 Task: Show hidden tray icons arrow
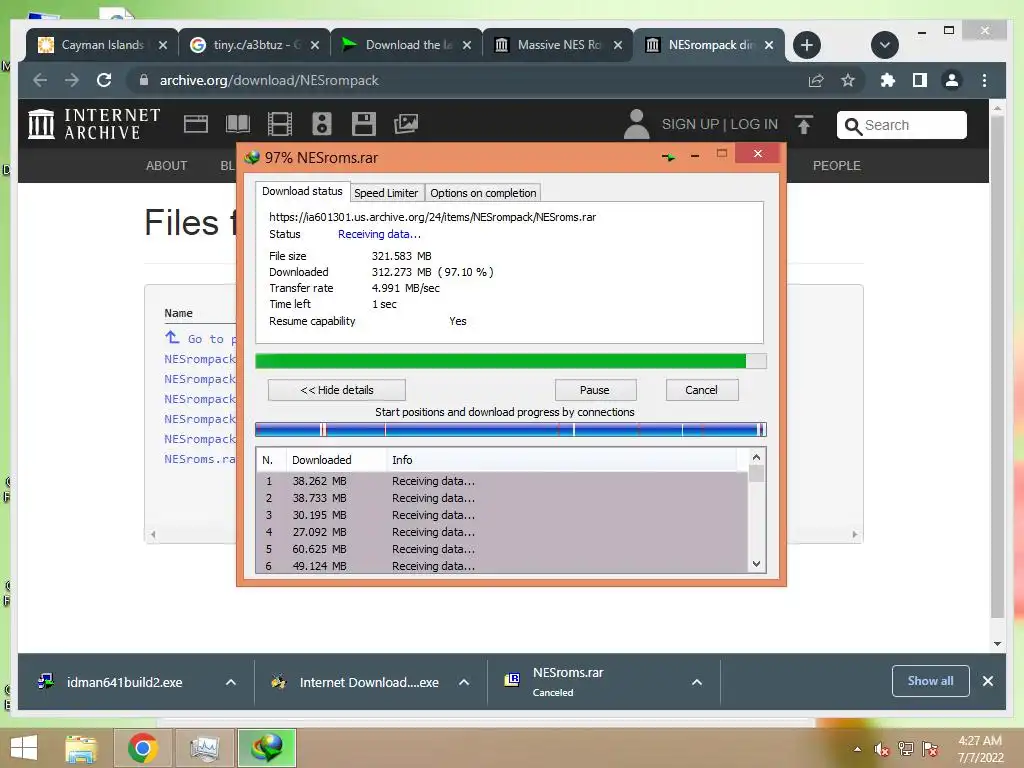pyautogui.click(x=857, y=749)
